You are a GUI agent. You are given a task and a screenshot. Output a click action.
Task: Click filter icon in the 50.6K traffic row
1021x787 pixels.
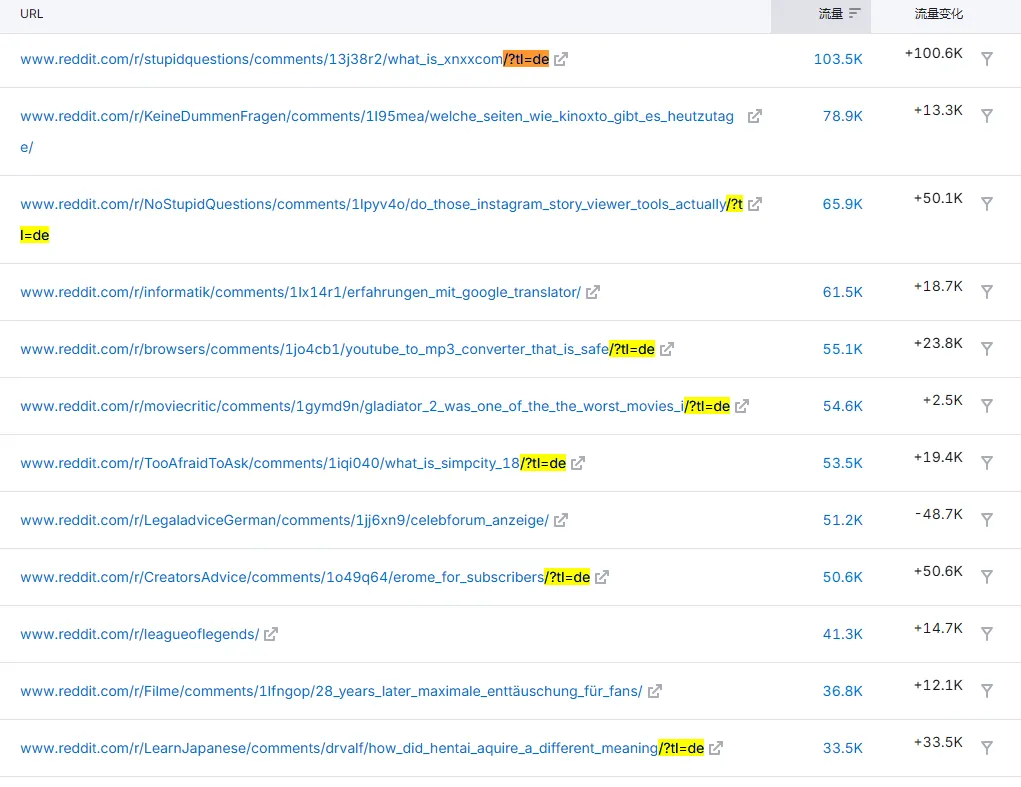[x=987, y=577]
